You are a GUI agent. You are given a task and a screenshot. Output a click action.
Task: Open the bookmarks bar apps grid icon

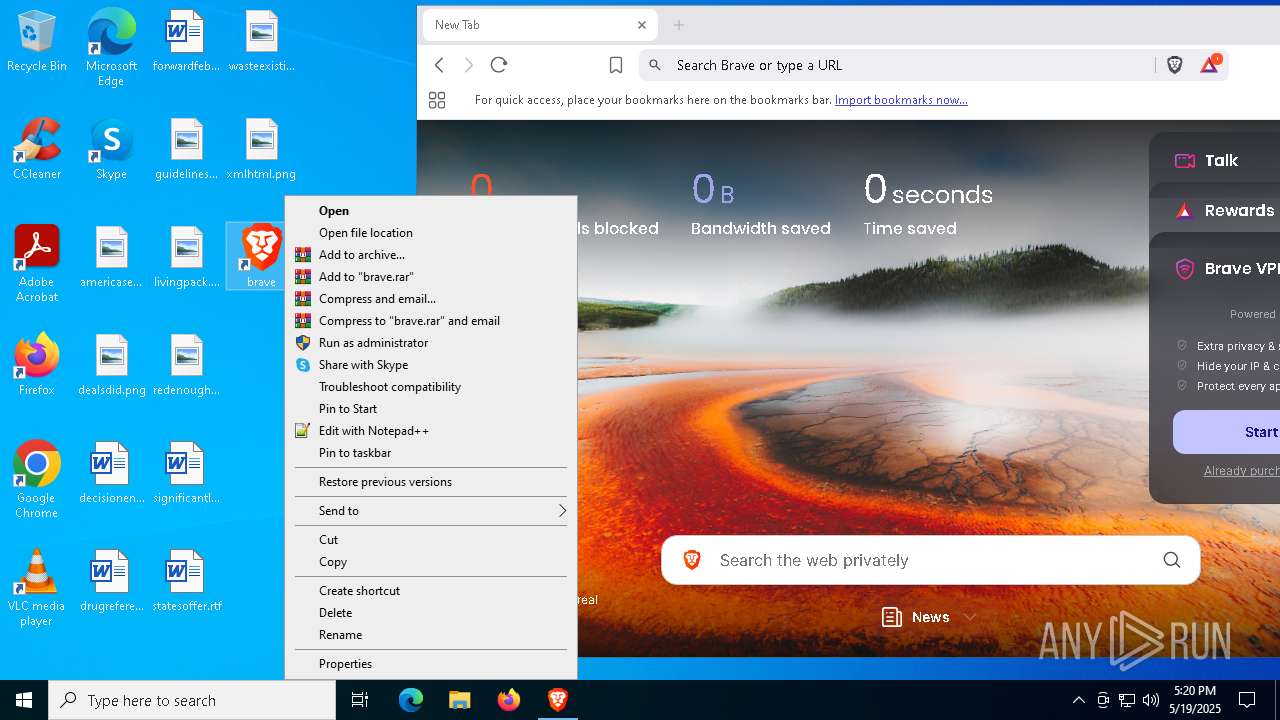437,100
